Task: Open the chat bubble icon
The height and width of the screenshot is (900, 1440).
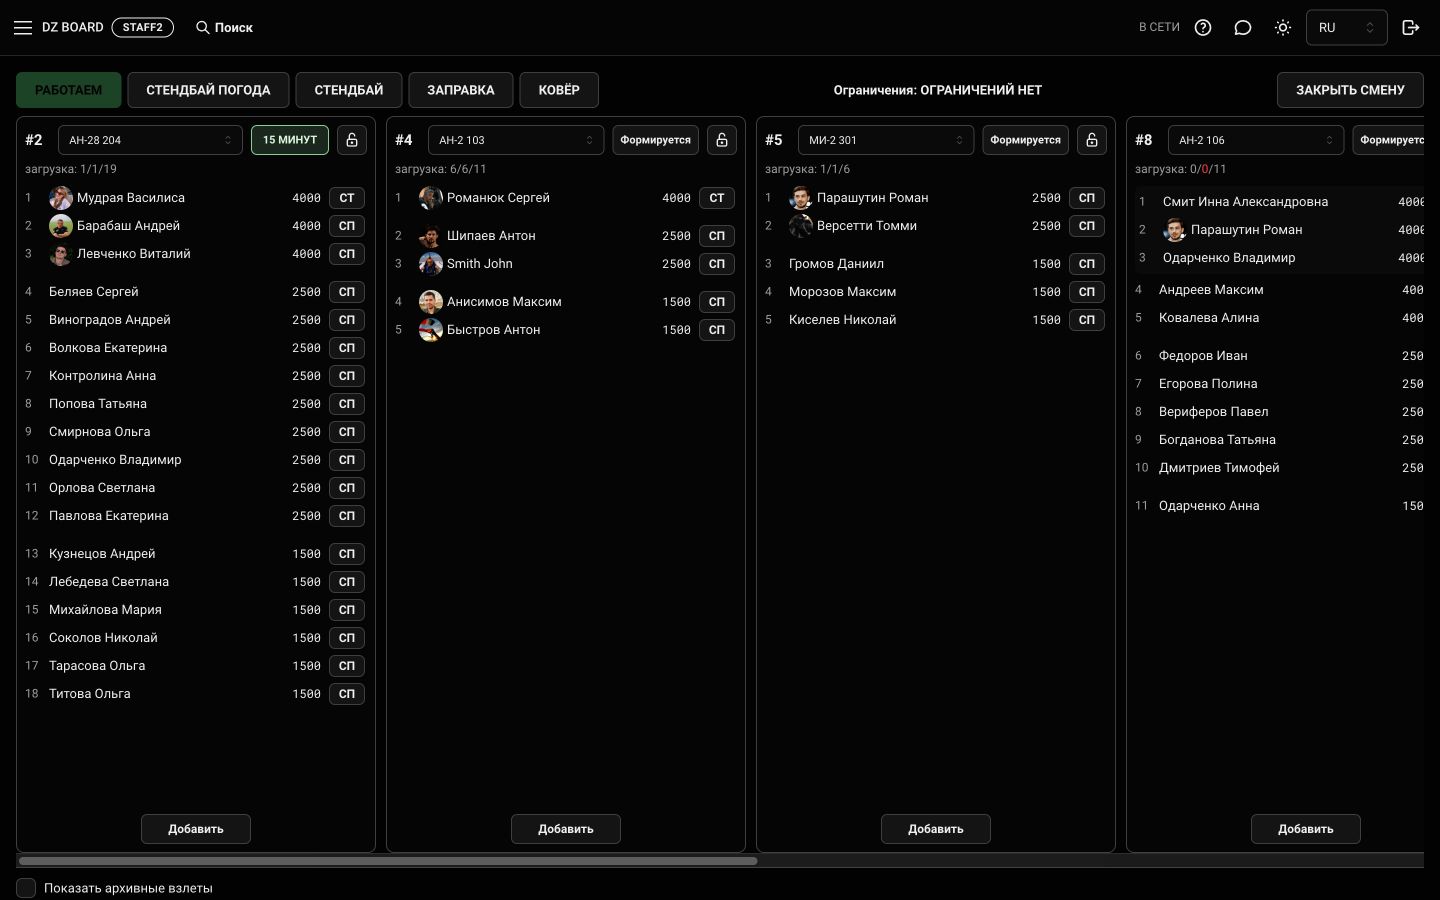Action: click(x=1243, y=28)
